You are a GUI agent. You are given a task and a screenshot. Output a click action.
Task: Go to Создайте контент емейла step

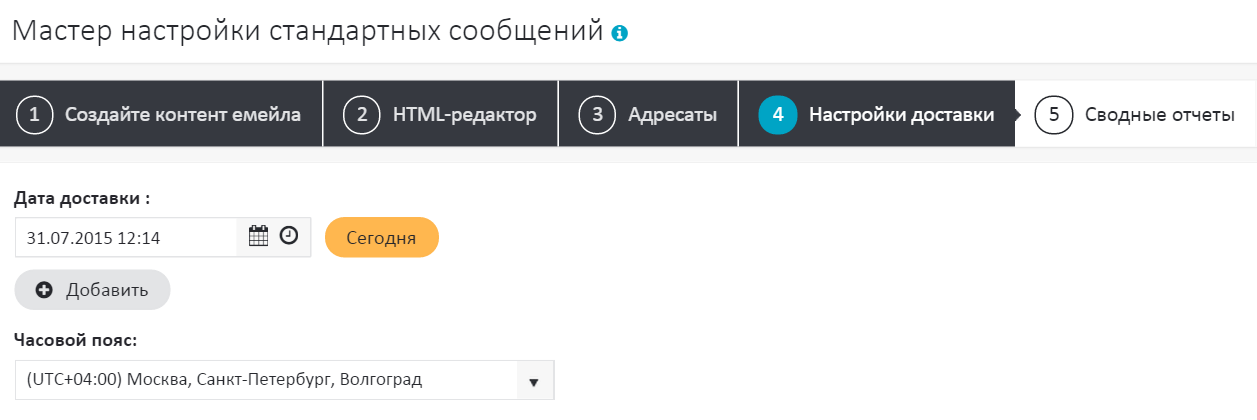pyautogui.click(x=183, y=114)
